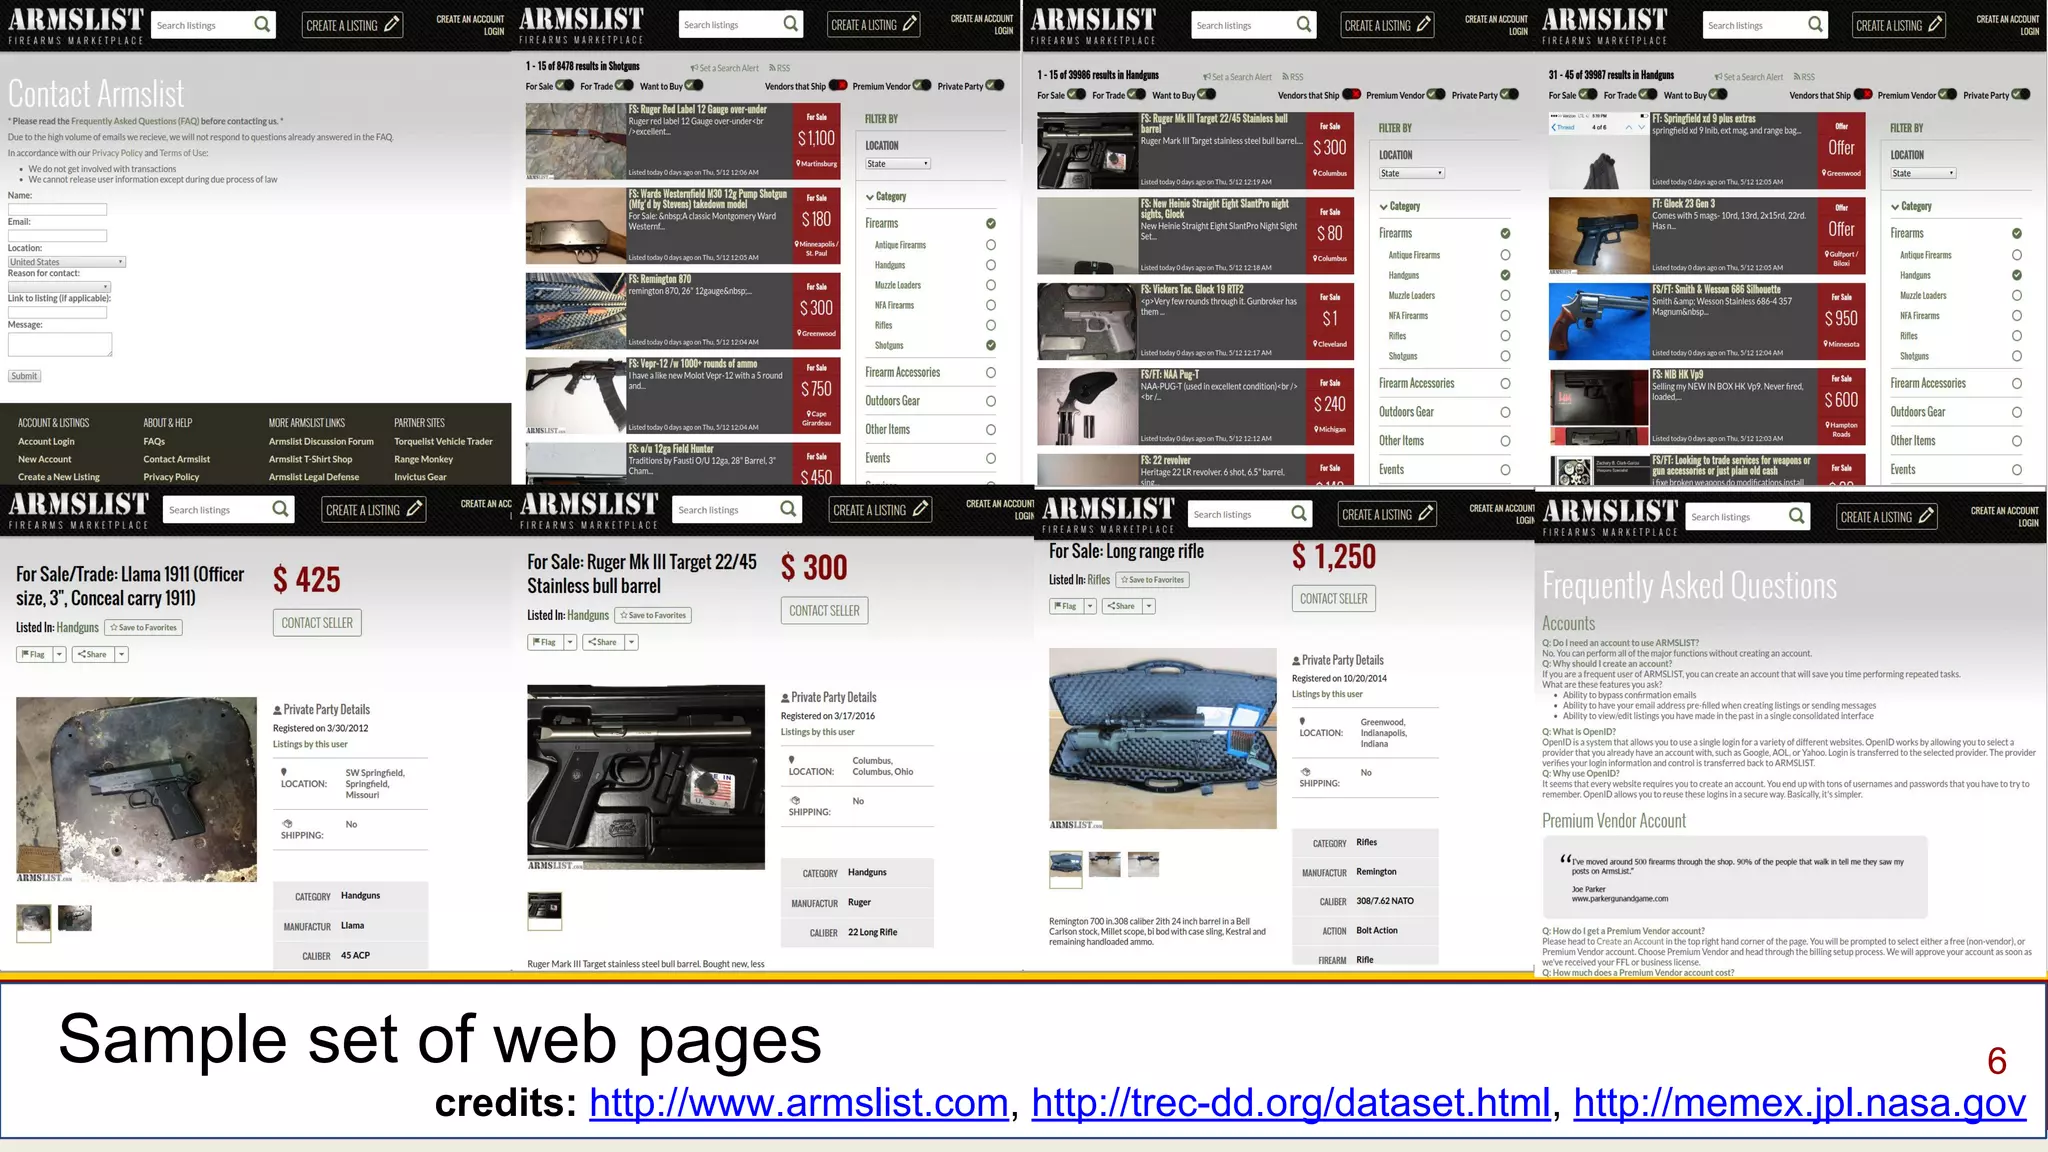2048x1152 pixels.
Task: Select Rifles radio on Shotguns results page
Action: click(991, 325)
